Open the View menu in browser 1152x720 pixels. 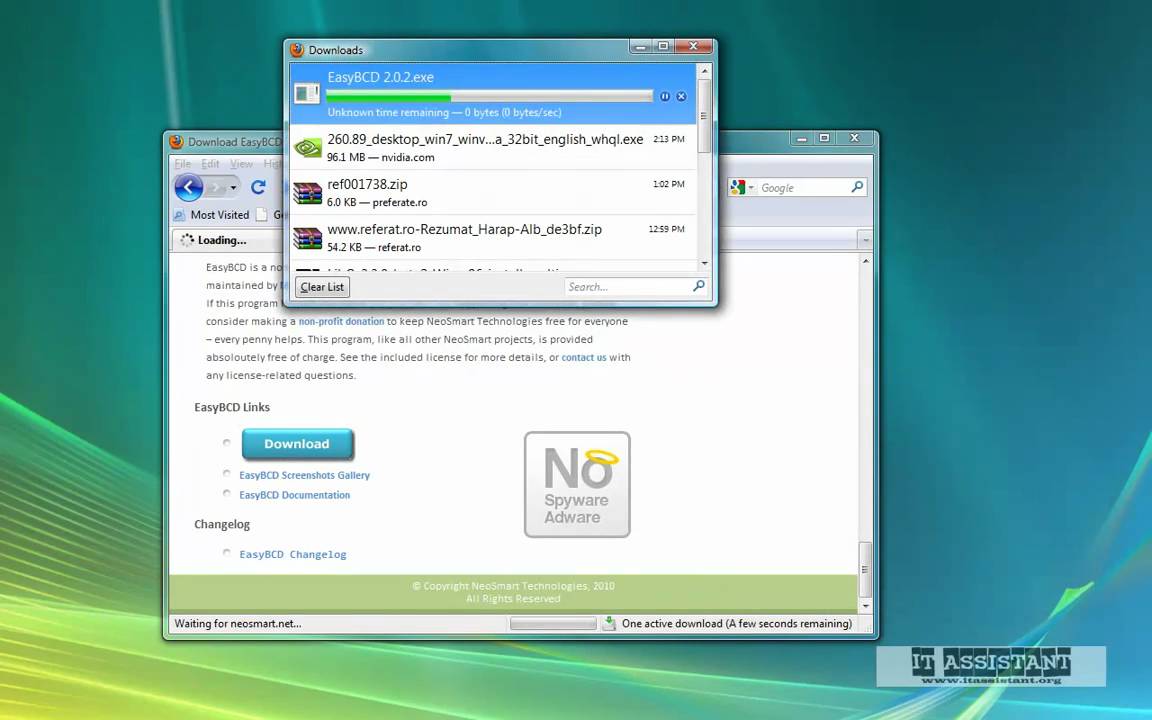[241, 163]
